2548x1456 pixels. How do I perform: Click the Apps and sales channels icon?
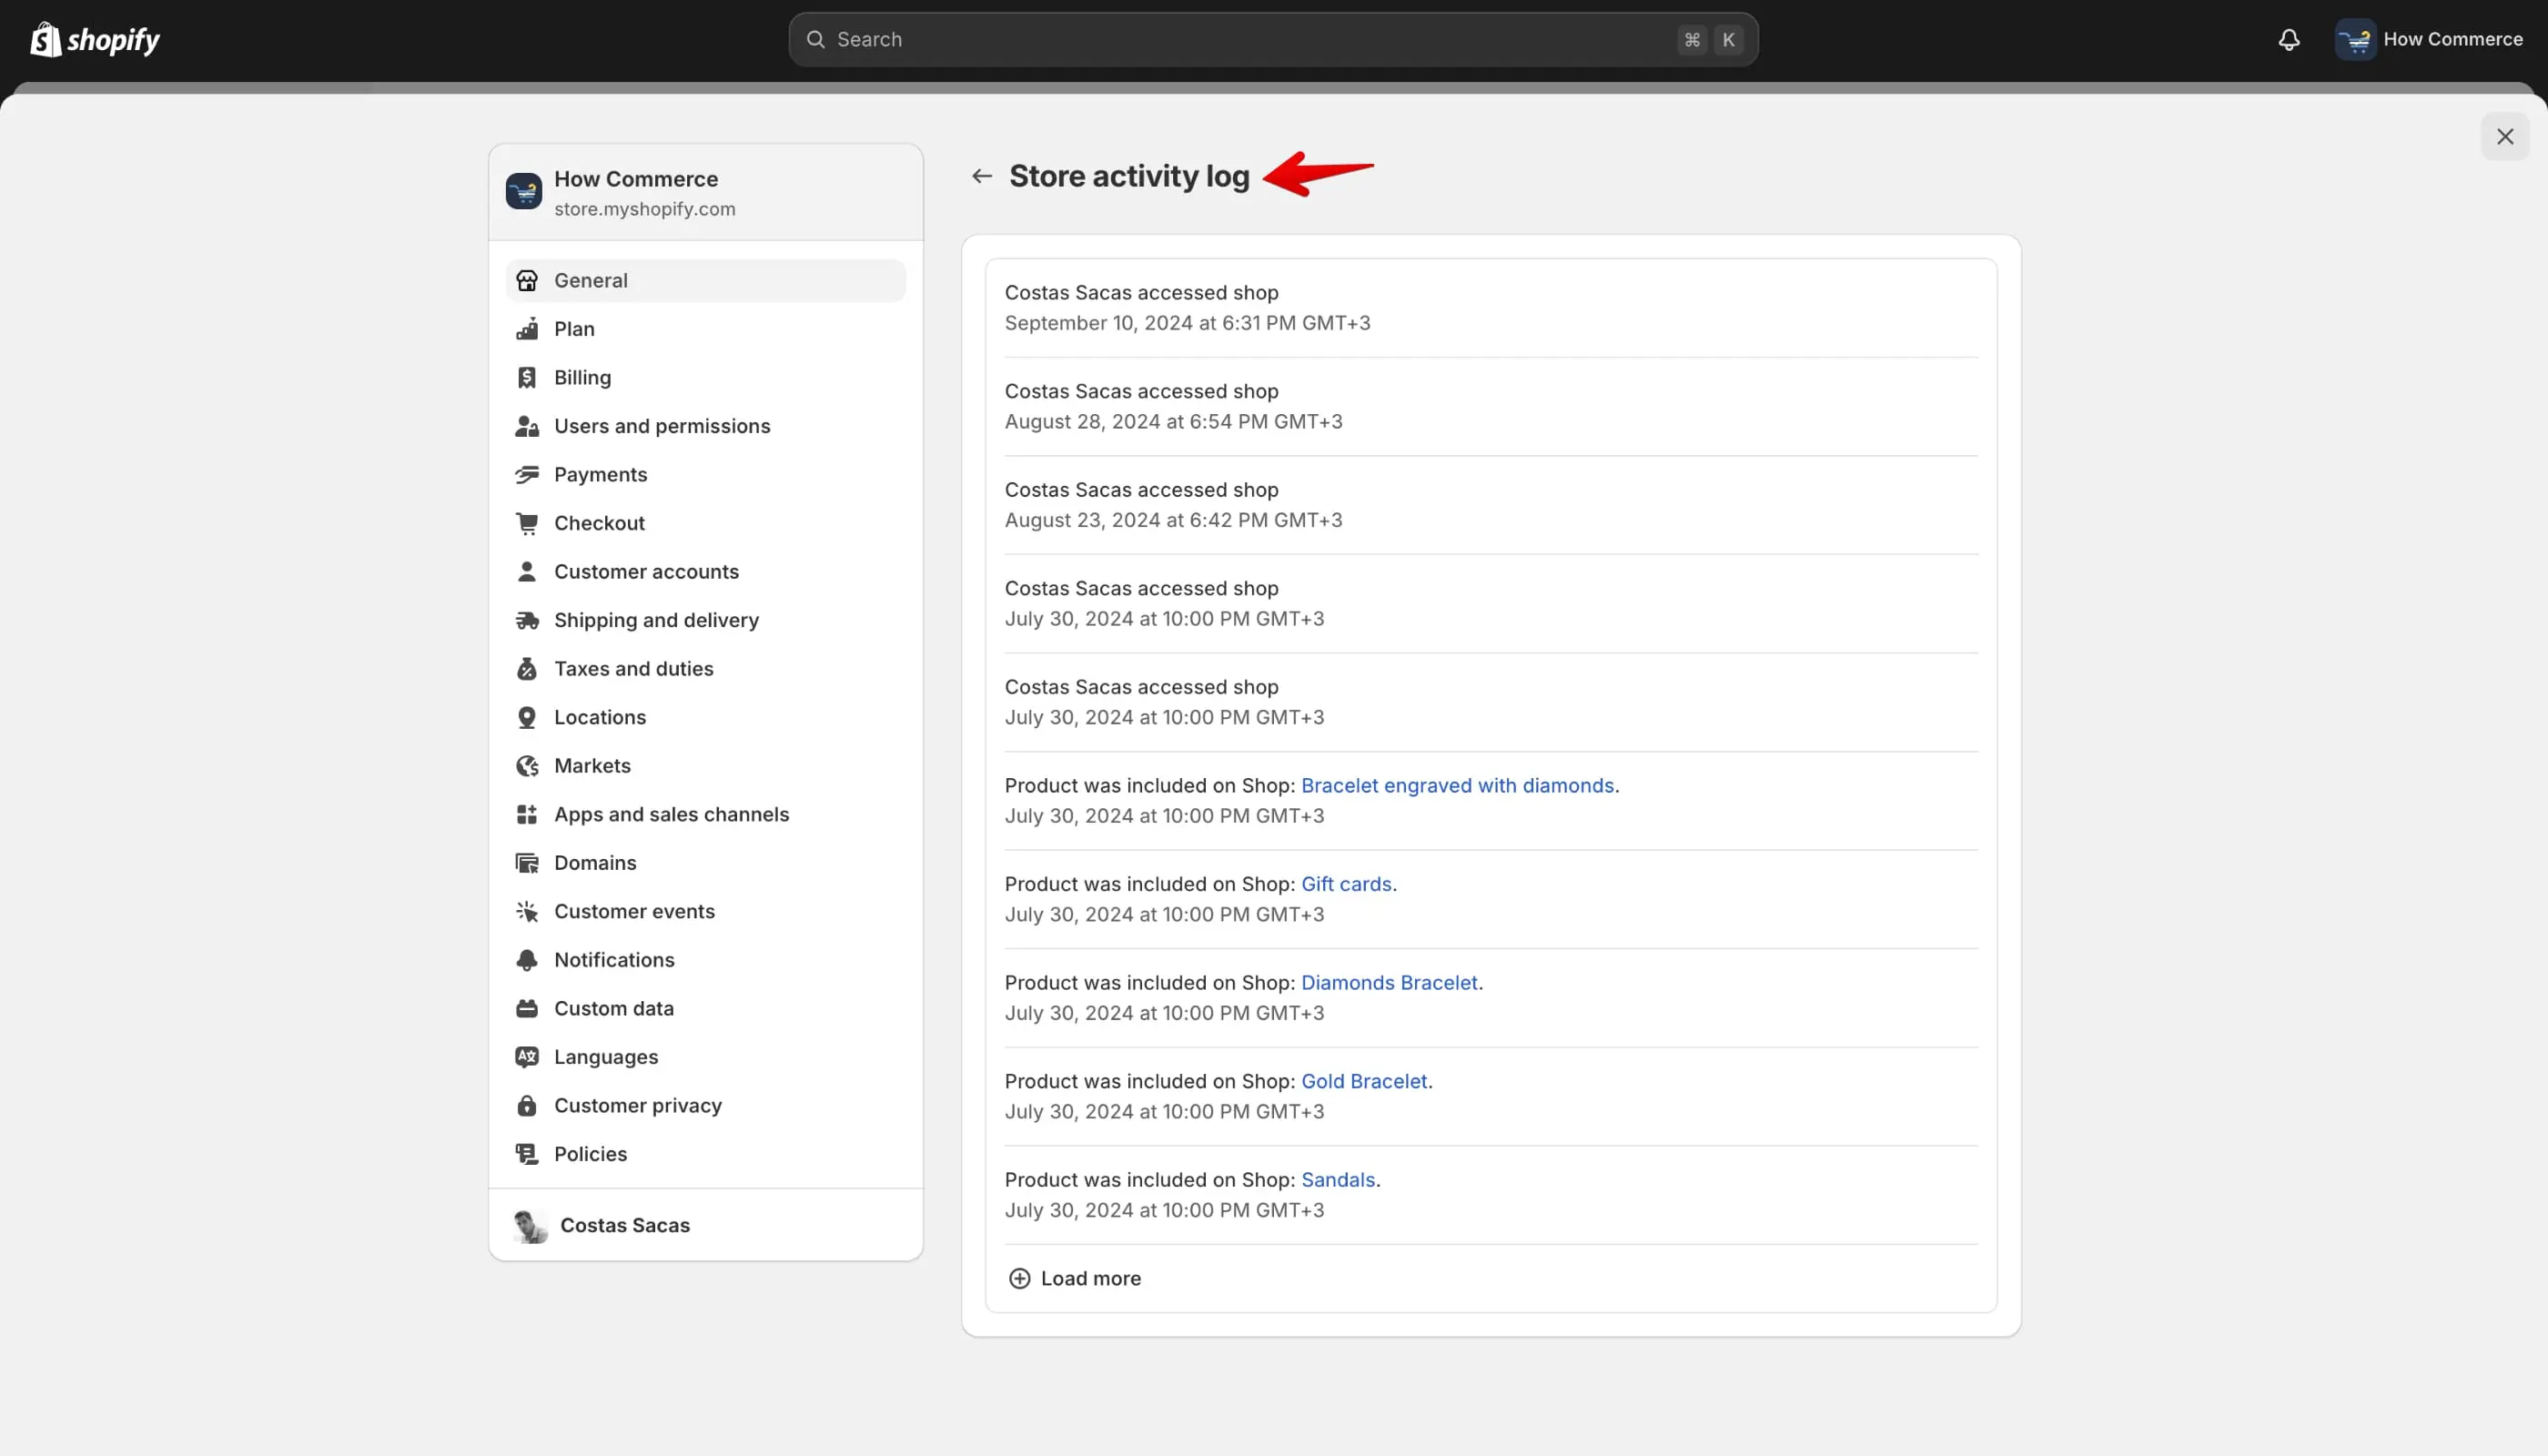click(x=527, y=814)
